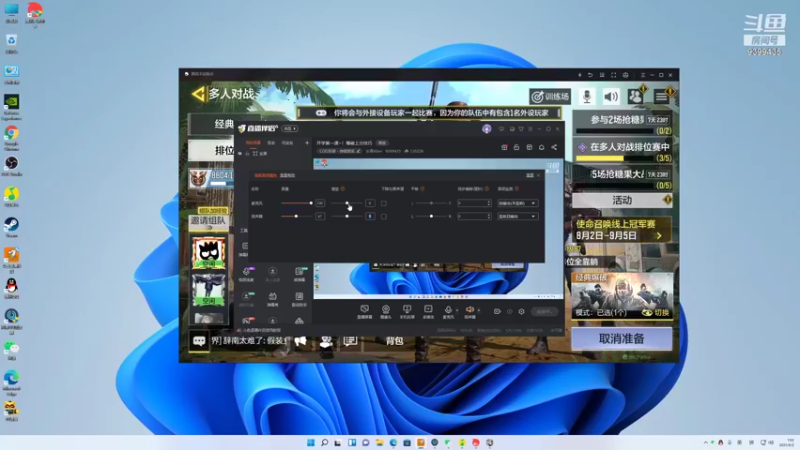This screenshot has width=800, height=450.
Task: Click the gain help info icon
Action: click(342, 189)
